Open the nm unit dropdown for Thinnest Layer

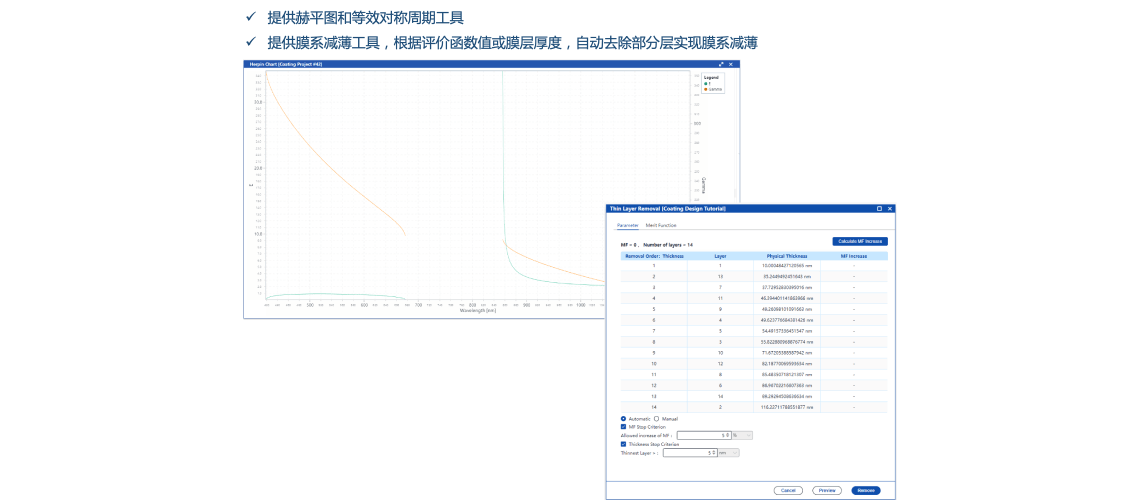pos(730,453)
